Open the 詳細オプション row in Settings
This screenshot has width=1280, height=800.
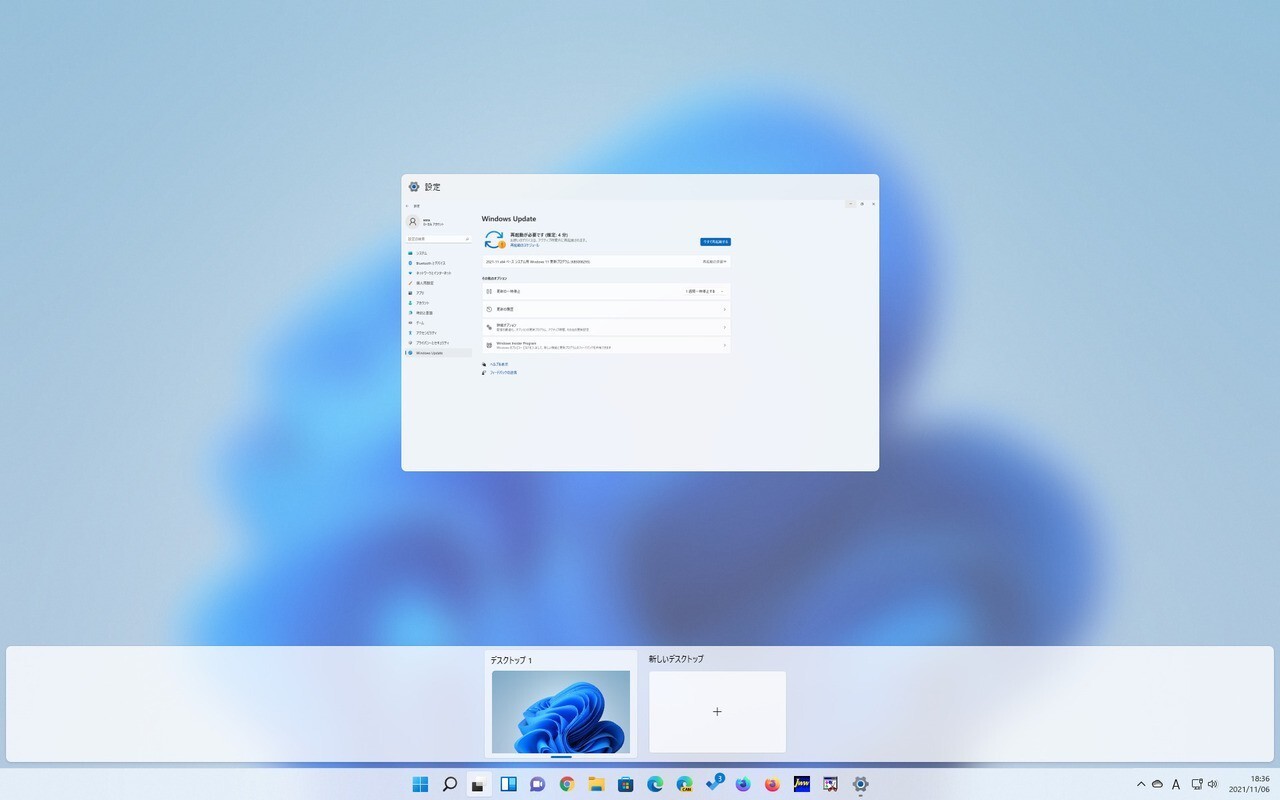click(x=606, y=327)
